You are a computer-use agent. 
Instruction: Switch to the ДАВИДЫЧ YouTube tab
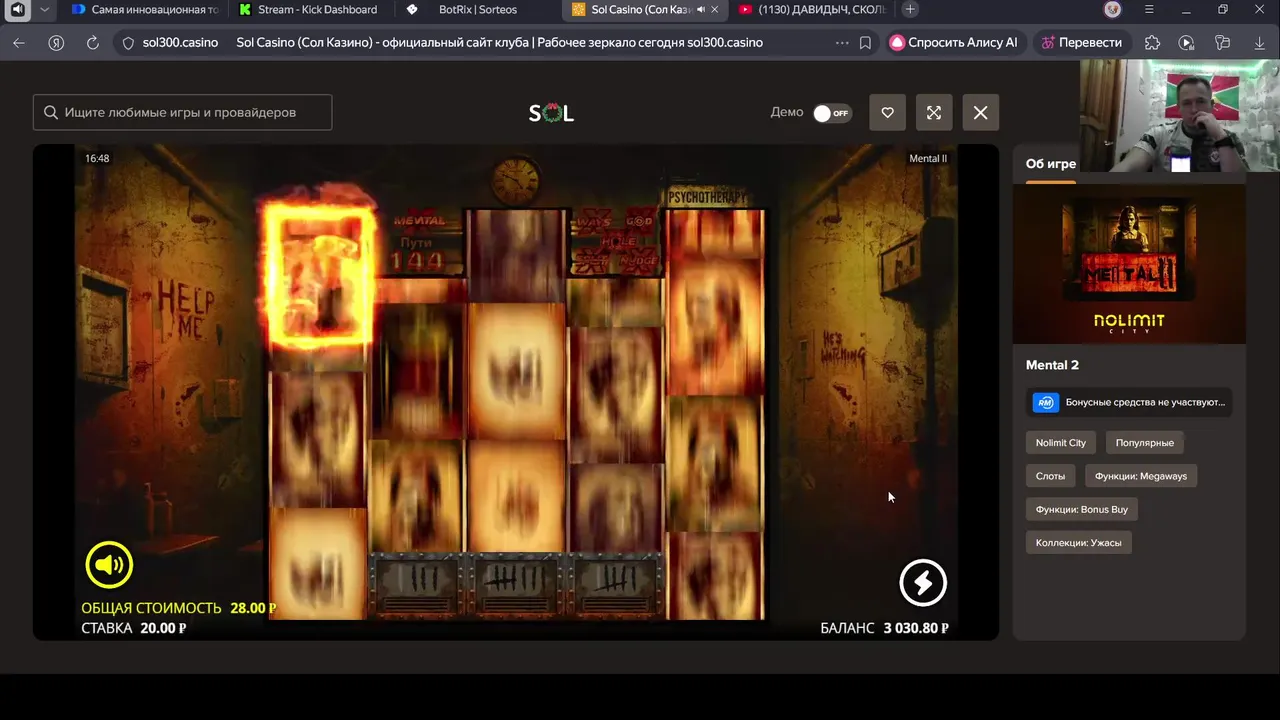pyautogui.click(x=810, y=10)
